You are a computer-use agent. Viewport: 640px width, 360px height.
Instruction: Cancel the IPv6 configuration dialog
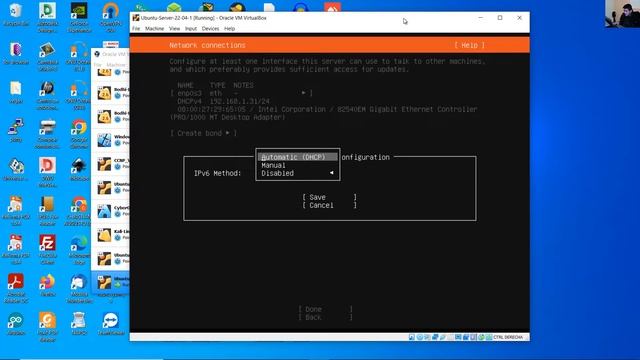(x=329, y=205)
